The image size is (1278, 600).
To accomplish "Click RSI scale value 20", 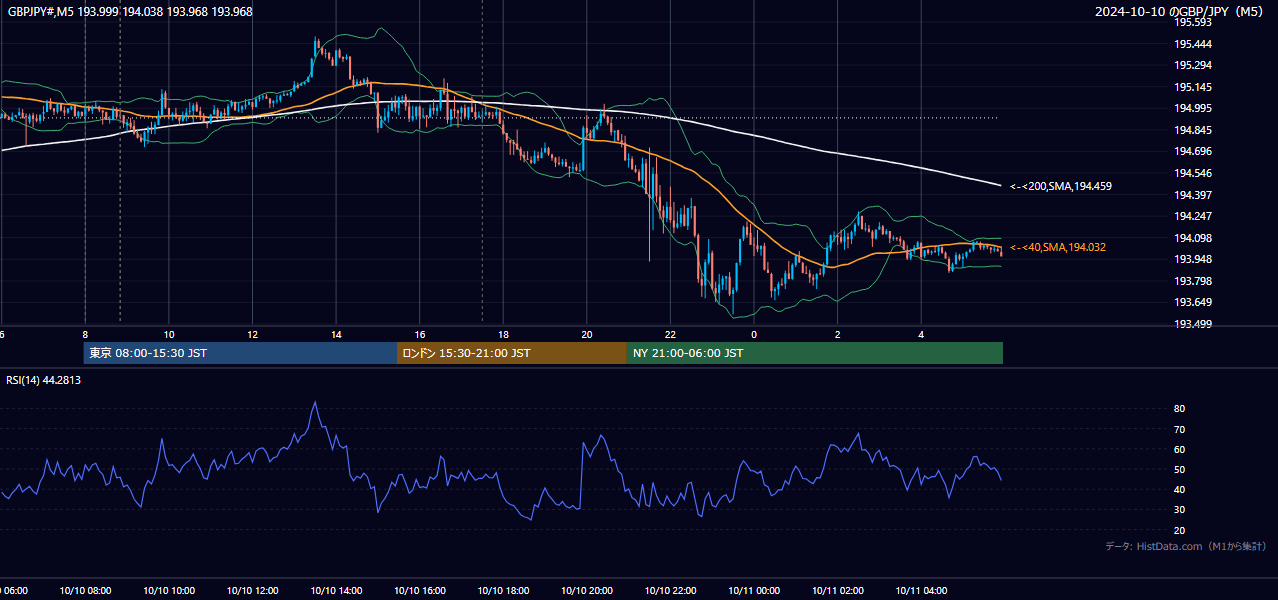I will pyautogui.click(x=1180, y=530).
